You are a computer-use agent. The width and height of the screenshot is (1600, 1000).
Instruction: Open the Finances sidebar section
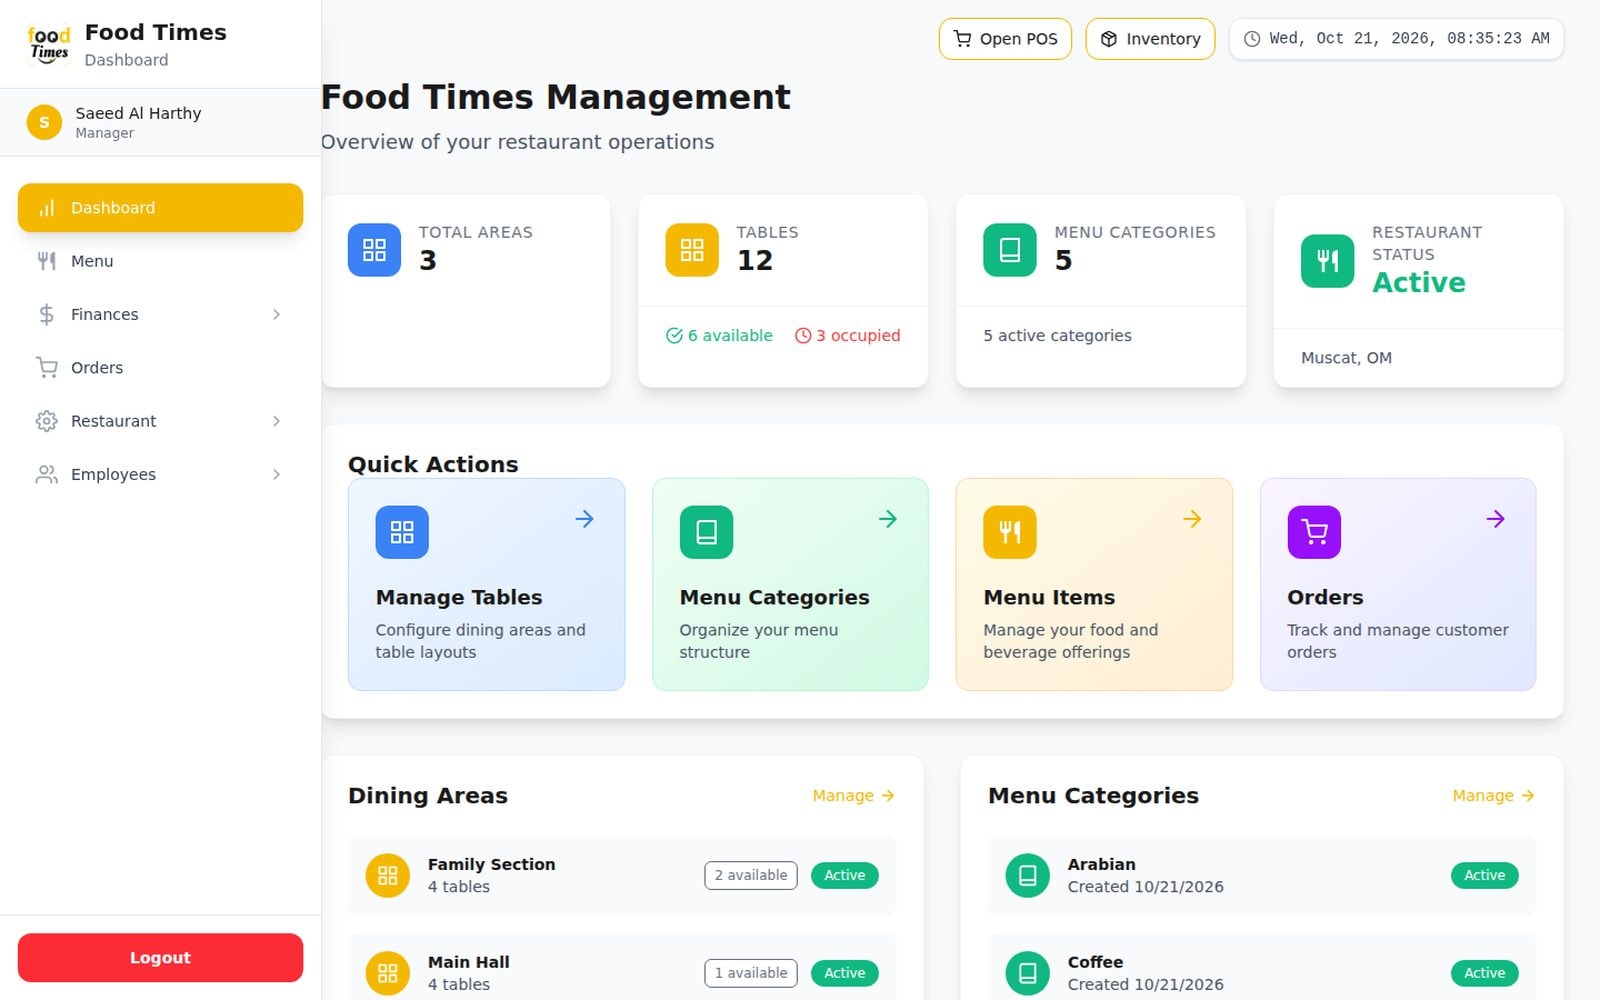tap(160, 315)
